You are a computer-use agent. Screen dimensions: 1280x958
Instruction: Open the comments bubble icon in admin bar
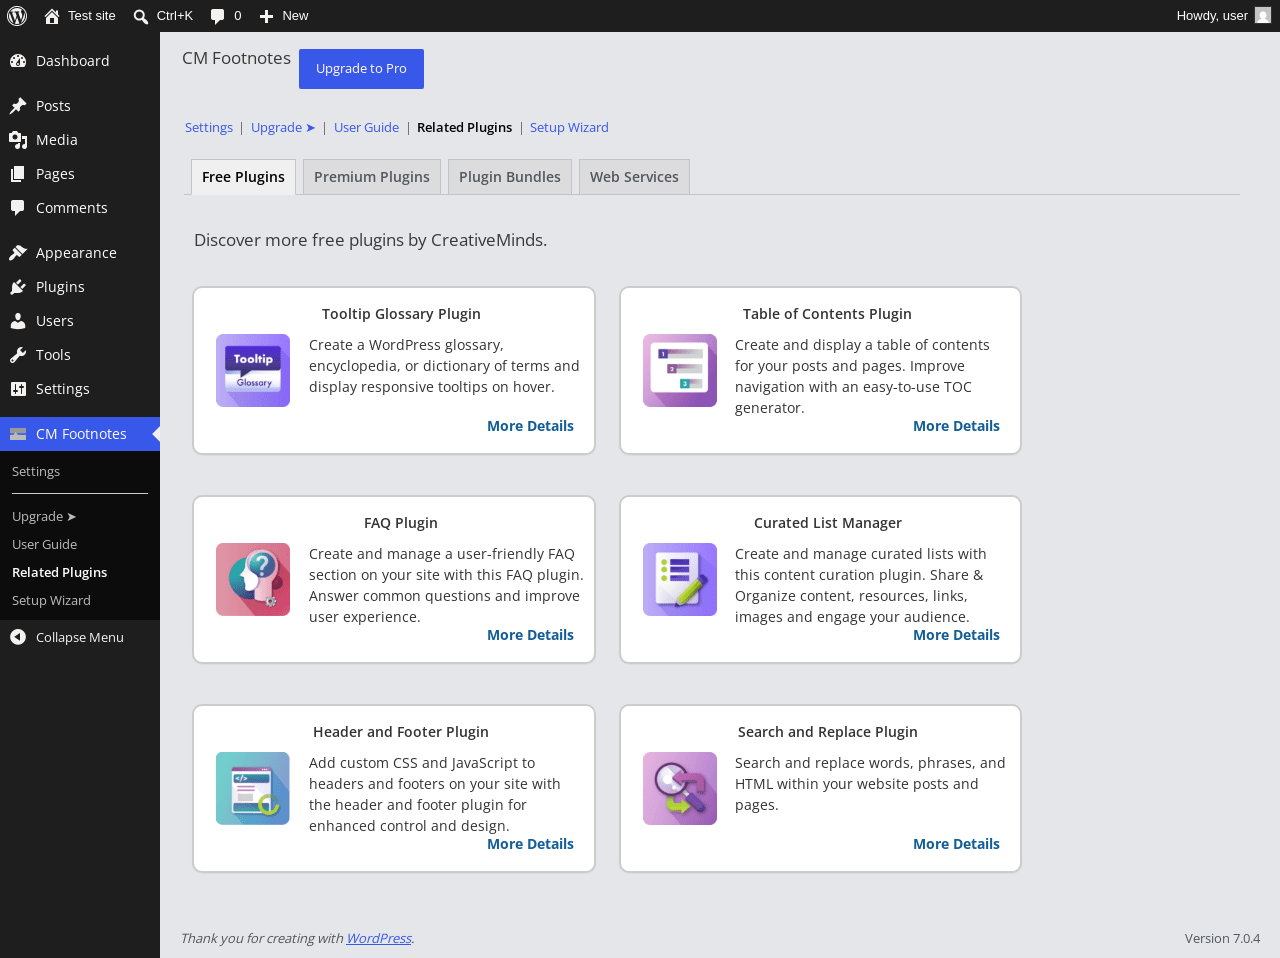click(x=218, y=16)
